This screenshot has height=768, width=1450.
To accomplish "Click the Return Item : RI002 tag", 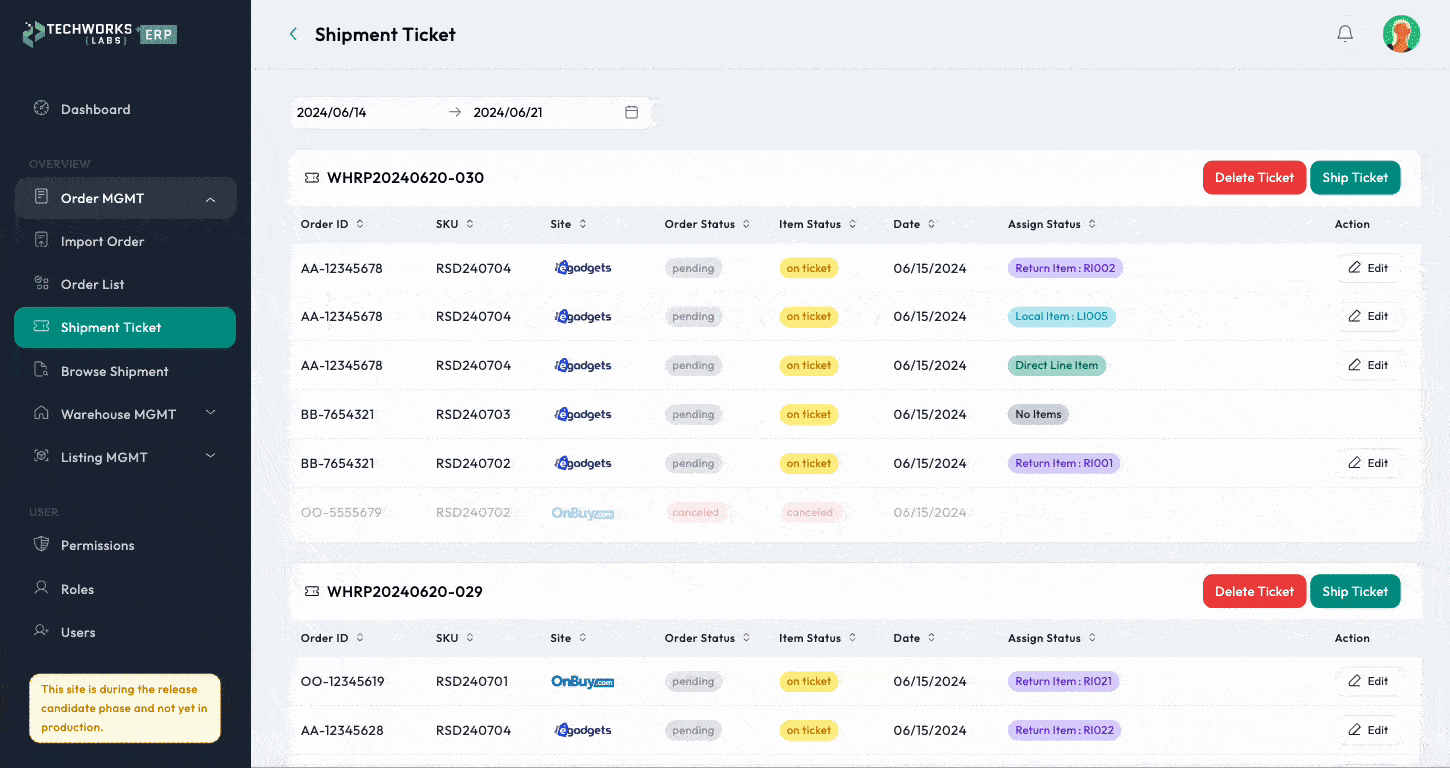I will pos(1065,268).
